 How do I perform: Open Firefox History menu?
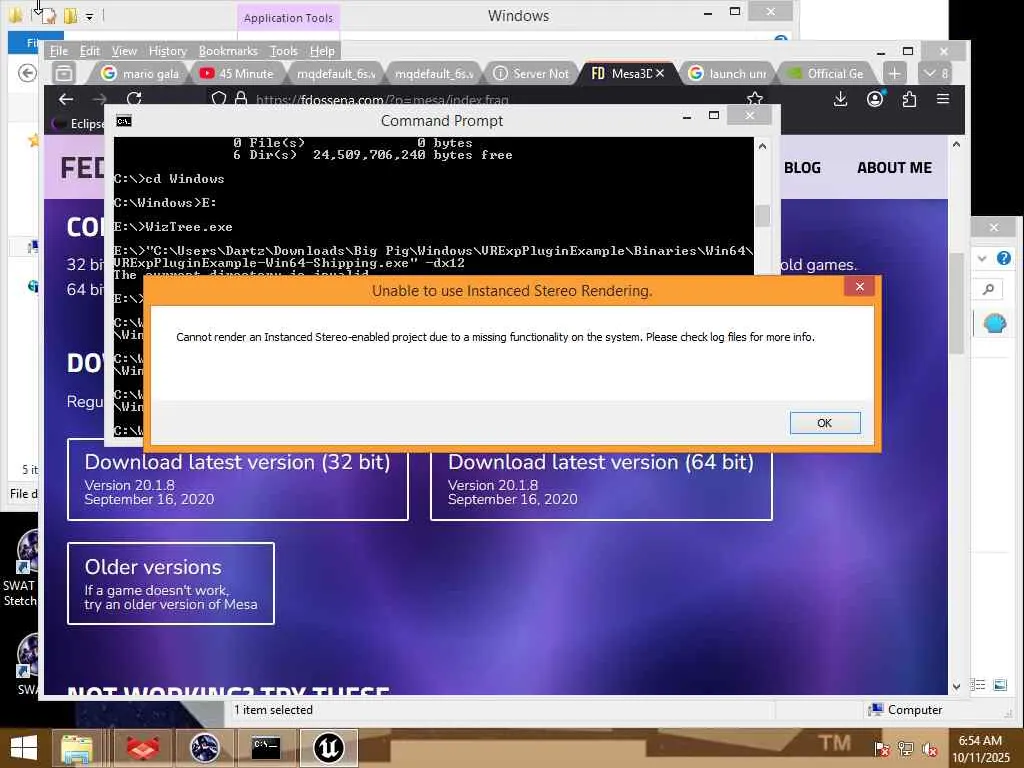click(x=167, y=51)
